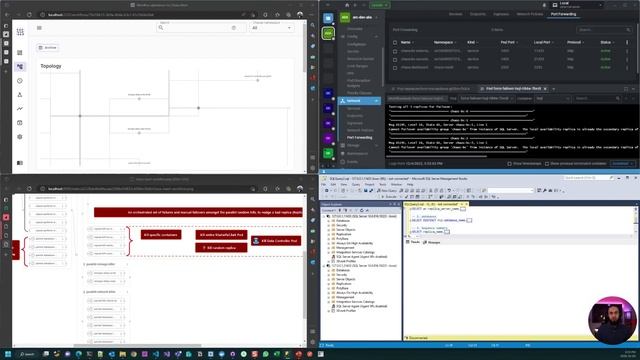Check the first port forwarding row checkbox

point(395,51)
